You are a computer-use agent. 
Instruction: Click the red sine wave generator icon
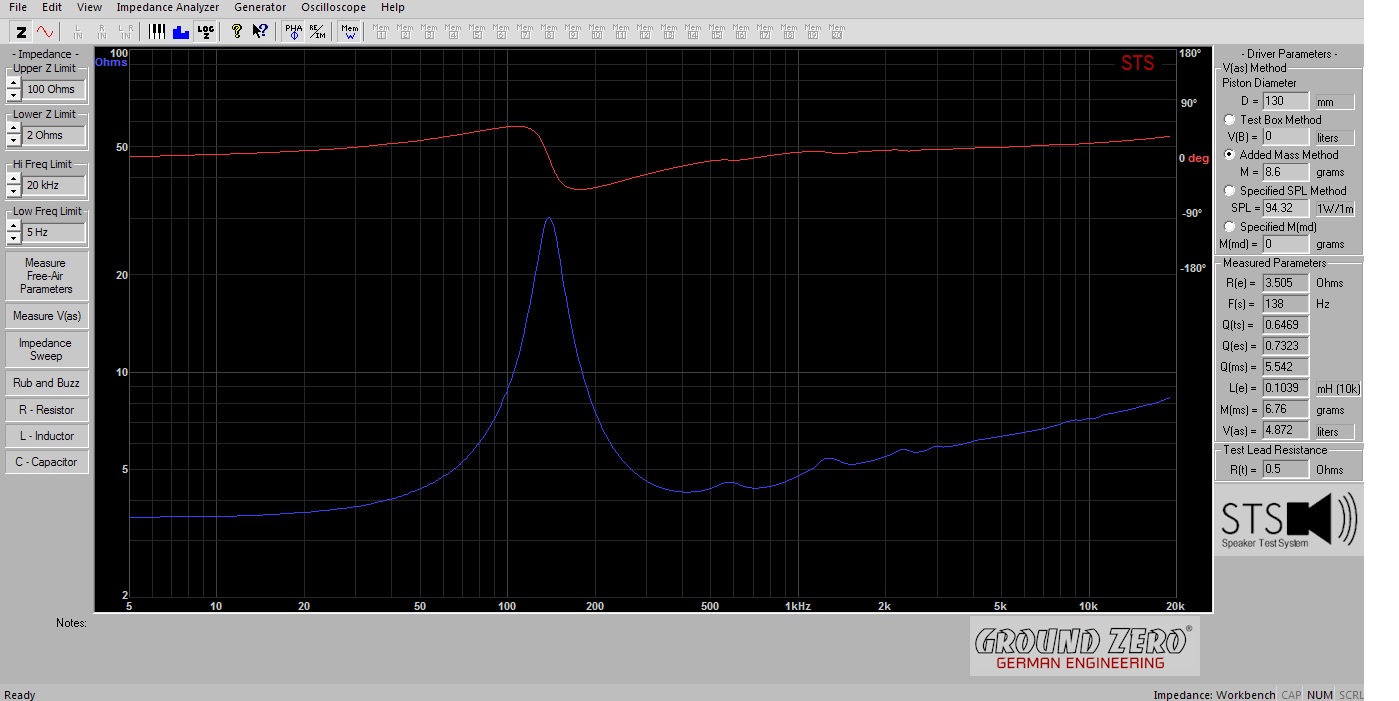[45, 32]
